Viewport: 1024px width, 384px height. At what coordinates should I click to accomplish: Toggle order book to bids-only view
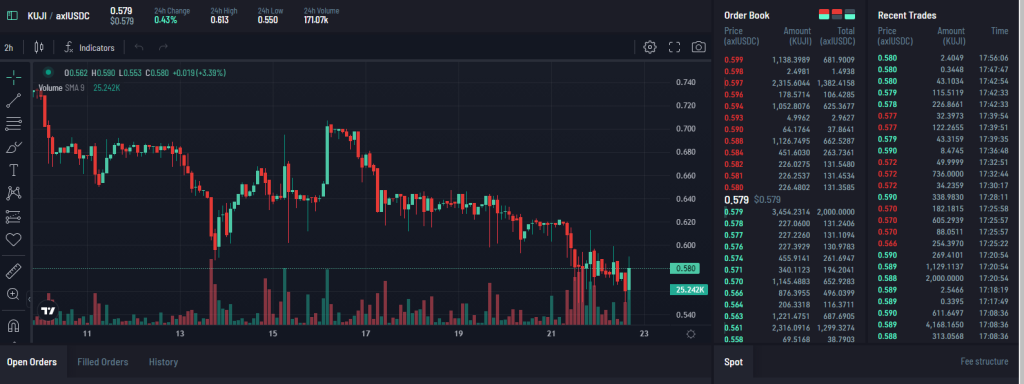point(850,14)
